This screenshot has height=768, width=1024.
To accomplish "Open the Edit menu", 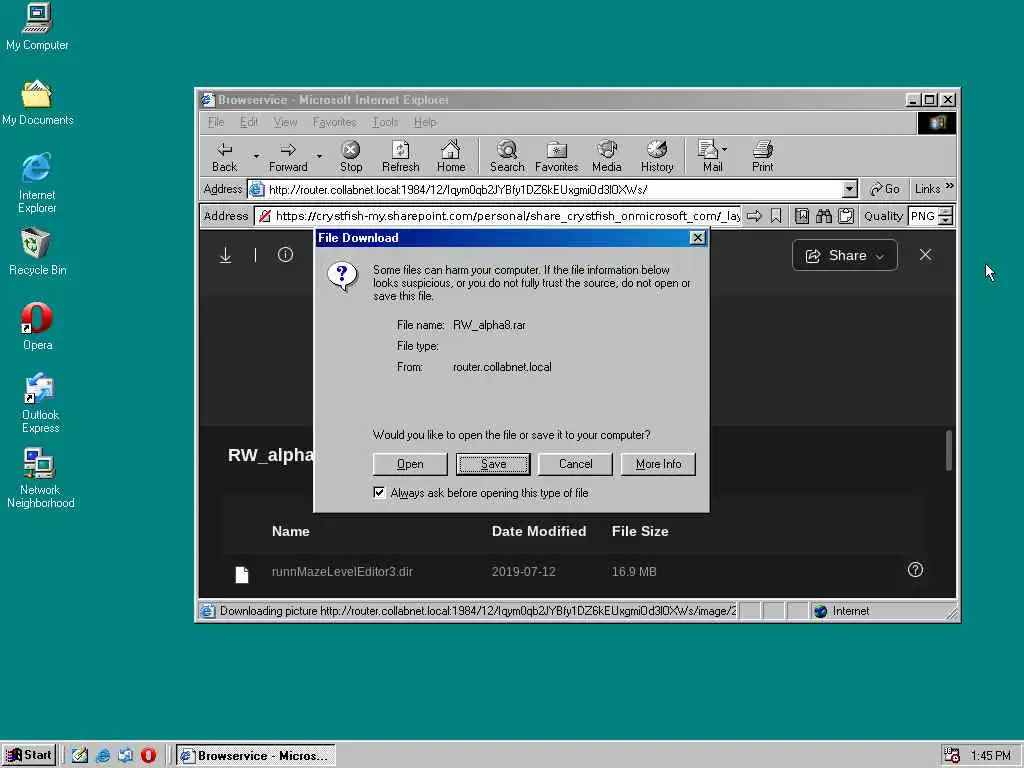I will [x=248, y=122].
